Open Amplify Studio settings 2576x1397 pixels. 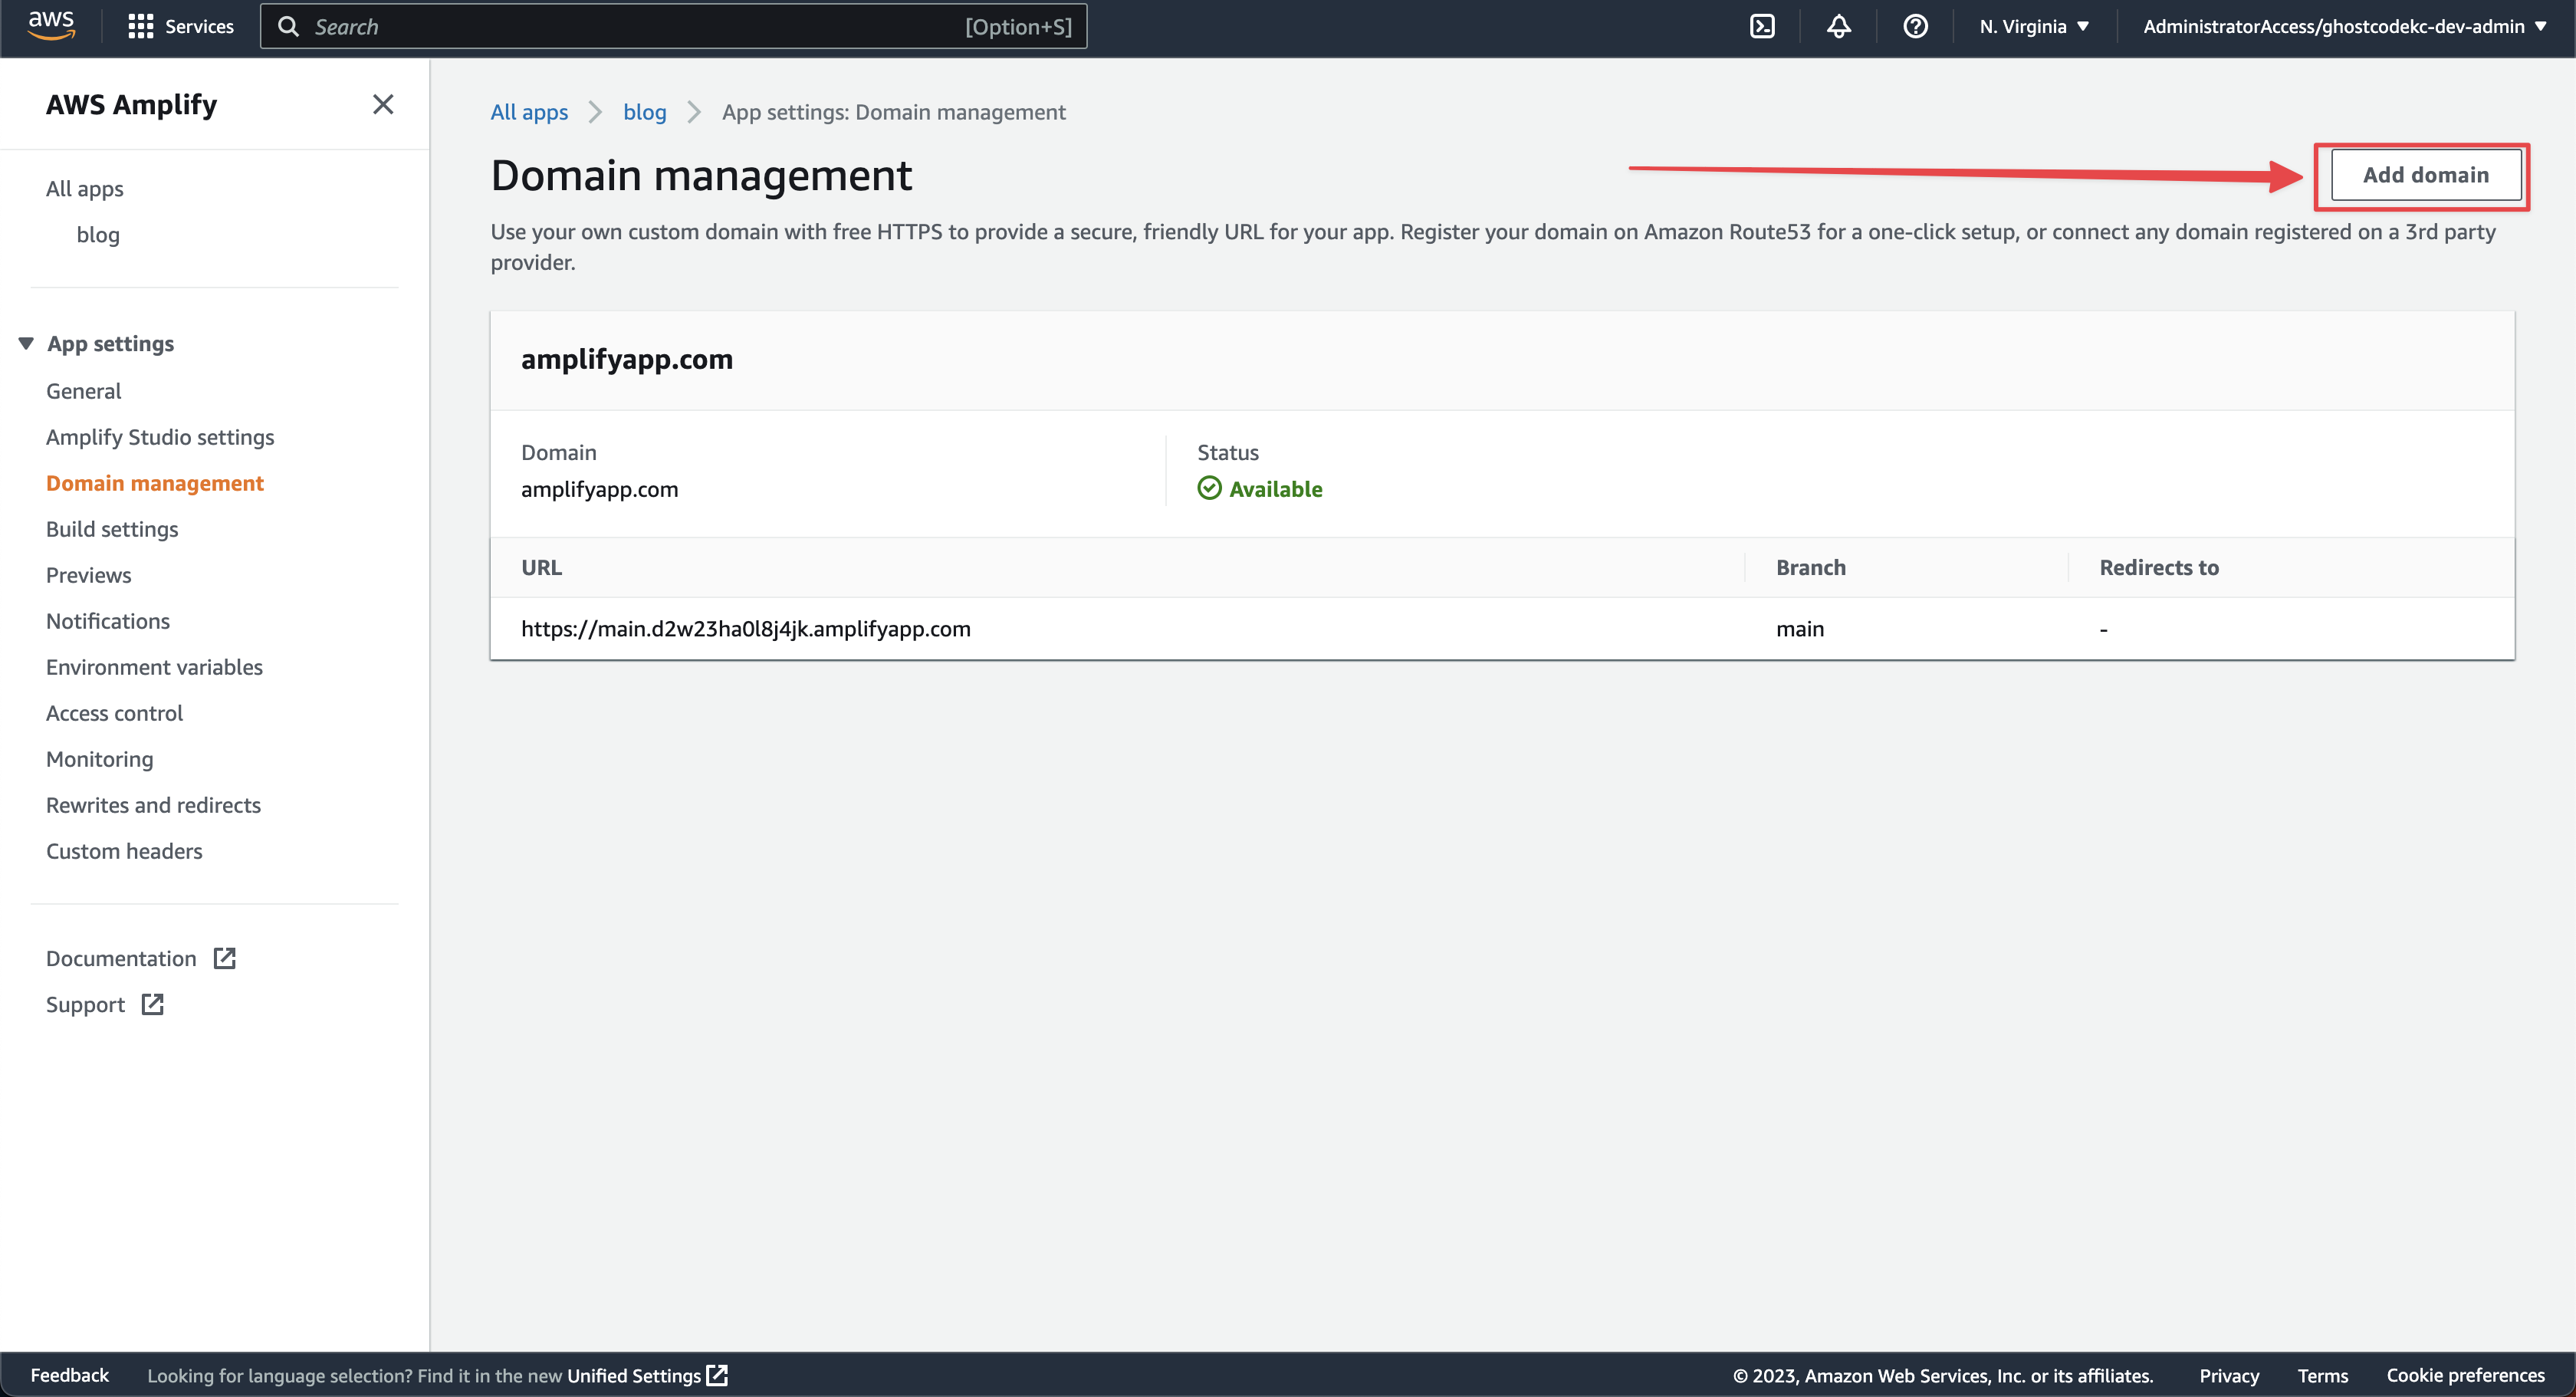(x=160, y=437)
